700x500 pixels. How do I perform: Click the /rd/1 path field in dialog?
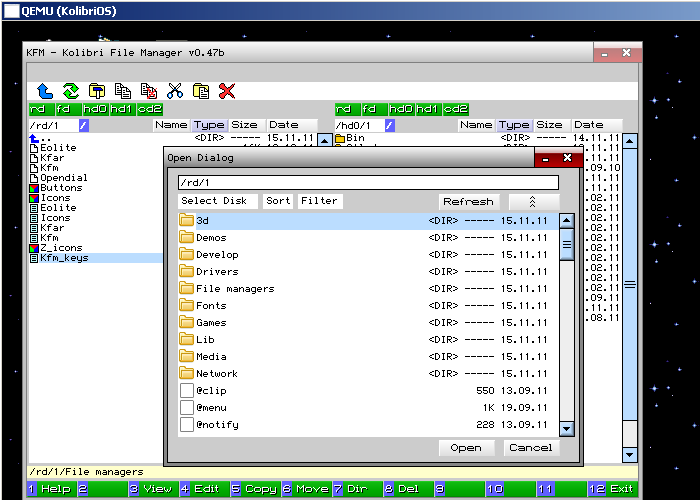click(367, 183)
